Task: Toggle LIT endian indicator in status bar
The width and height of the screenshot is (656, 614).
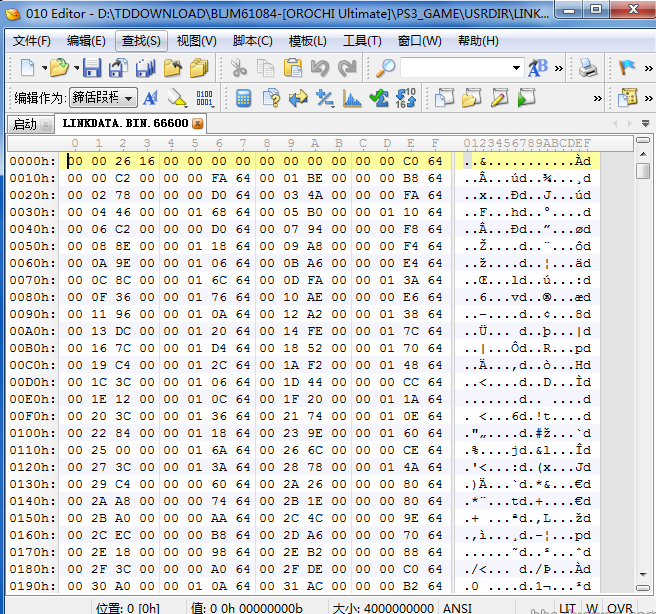Action: (x=567, y=607)
